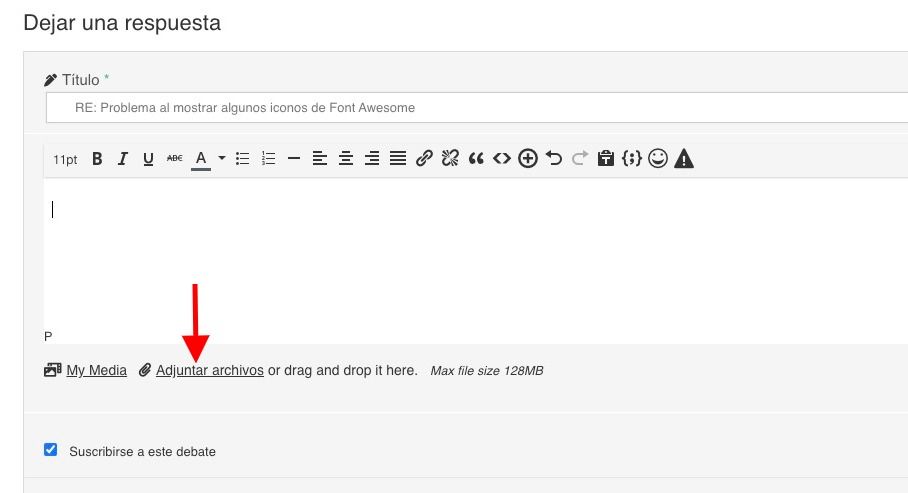This screenshot has width=908, height=493.
Task: Uncheck Suscribirse a este debate checkbox
Action: tap(50, 450)
